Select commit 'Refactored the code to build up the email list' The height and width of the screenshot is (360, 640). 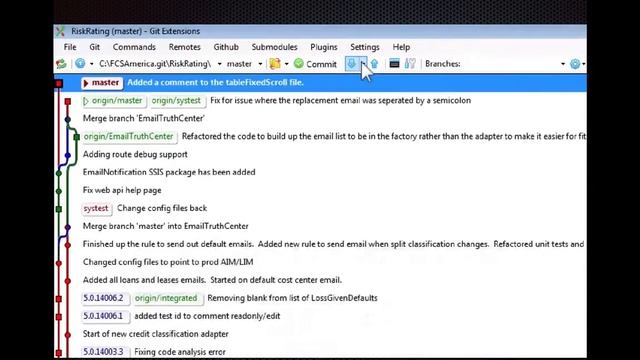tap(384, 136)
